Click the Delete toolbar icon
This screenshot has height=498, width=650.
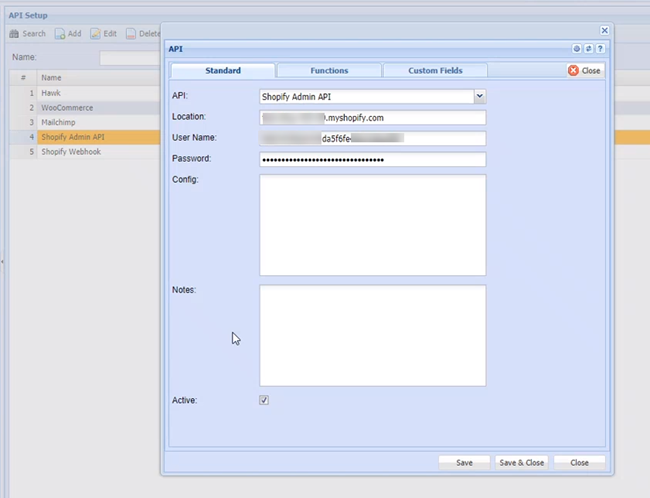(131, 34)
